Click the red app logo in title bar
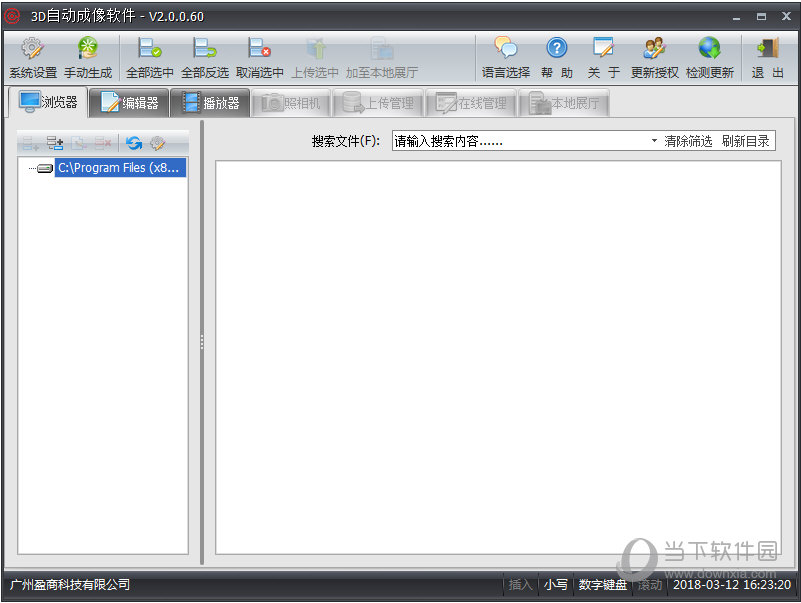This screenshot has width=801, height=603. click(x=12, y=16)
